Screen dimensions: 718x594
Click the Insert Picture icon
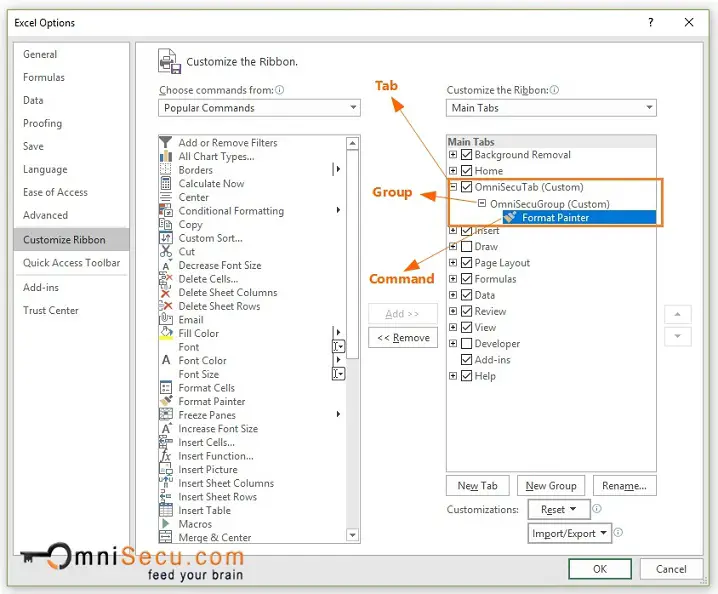[x=165, y=469]
